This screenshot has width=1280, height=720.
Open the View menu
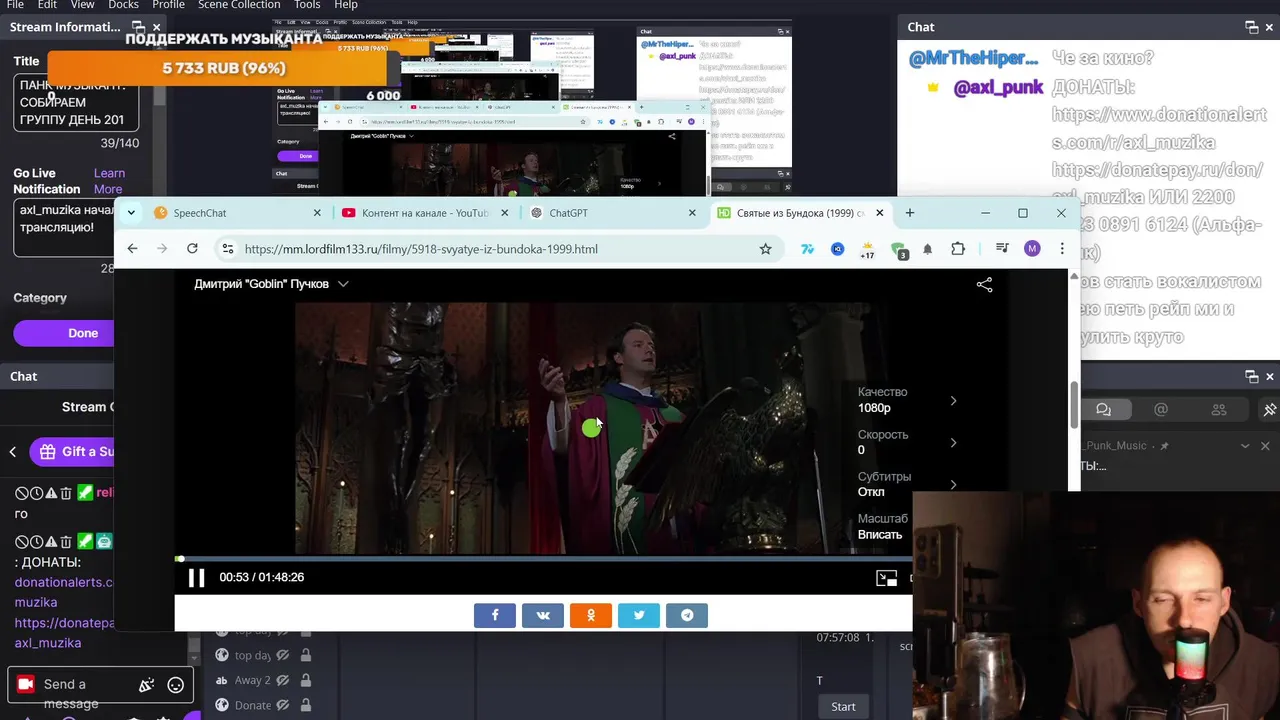(x=82, y=5)
